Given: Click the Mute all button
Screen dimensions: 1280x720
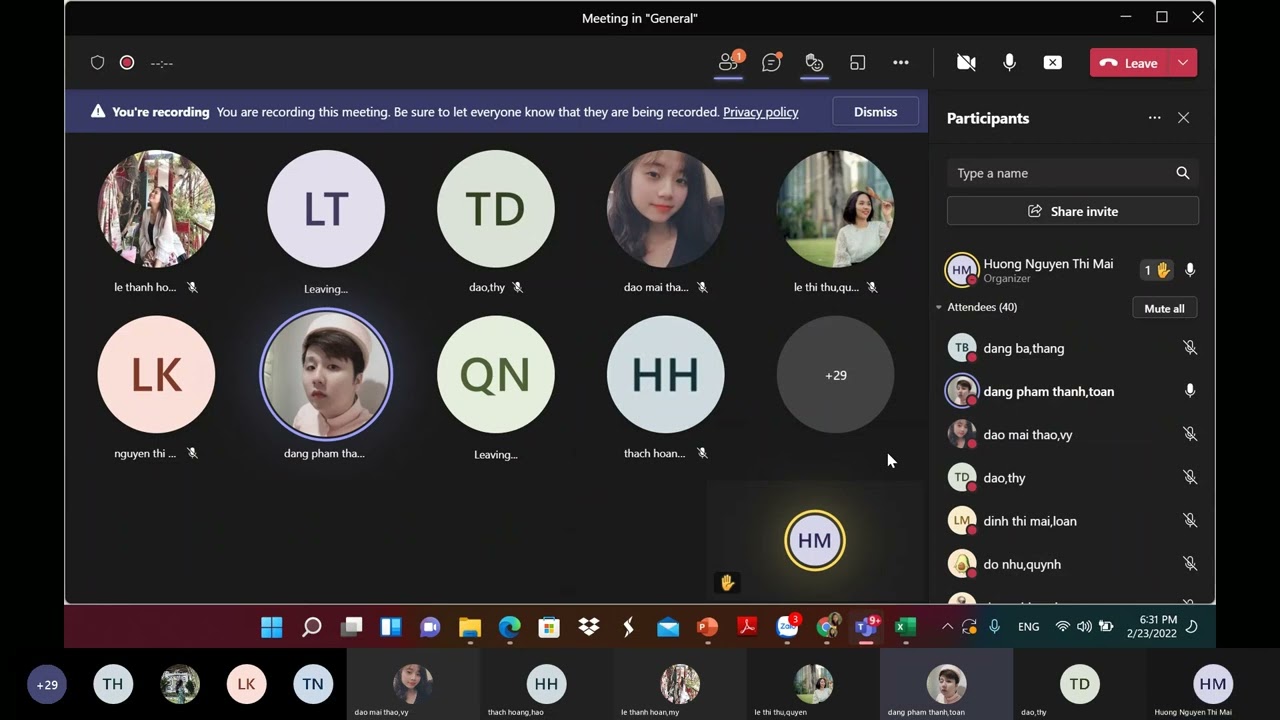Looking at the screenshot, I should point(1164,308).
